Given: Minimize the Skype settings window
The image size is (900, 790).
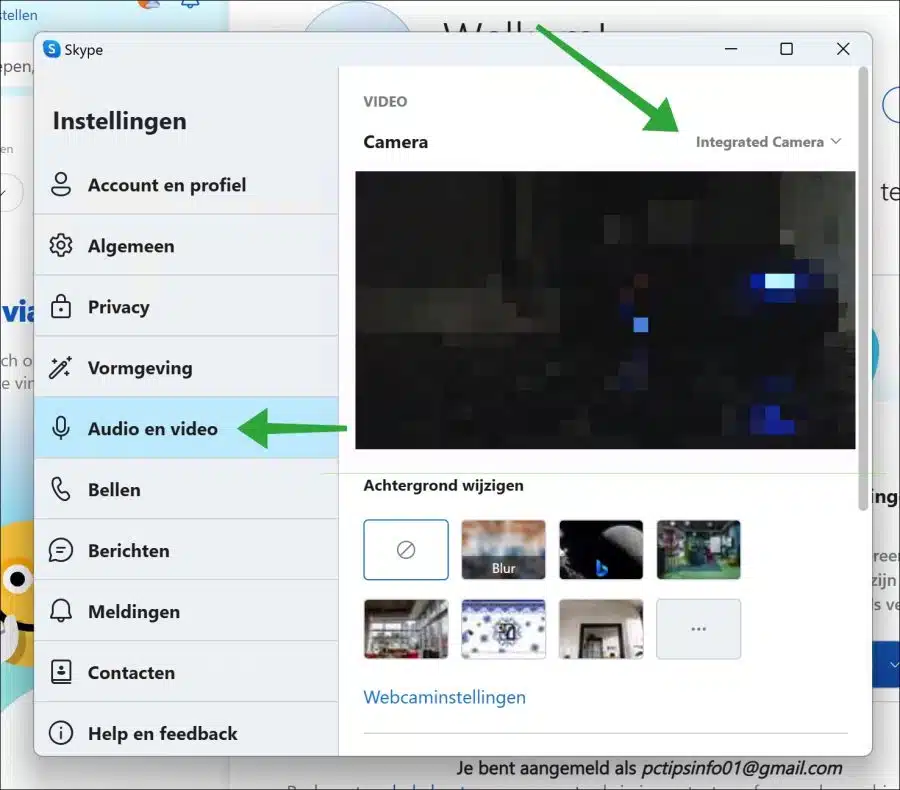Looking at the screenshot, I should (x=731, y=49).
